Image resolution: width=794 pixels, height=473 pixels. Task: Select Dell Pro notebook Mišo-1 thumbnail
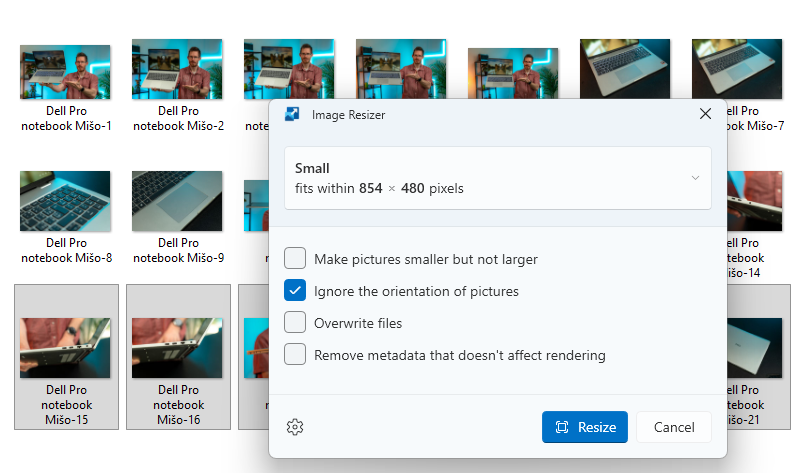(x=66, y=72)
